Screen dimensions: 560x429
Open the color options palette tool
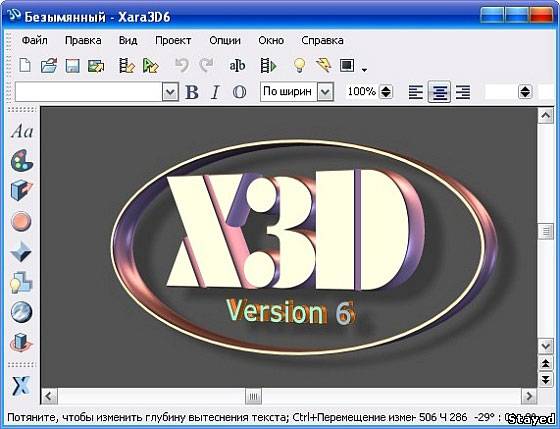pyautogui.click(x=22, y=160)
